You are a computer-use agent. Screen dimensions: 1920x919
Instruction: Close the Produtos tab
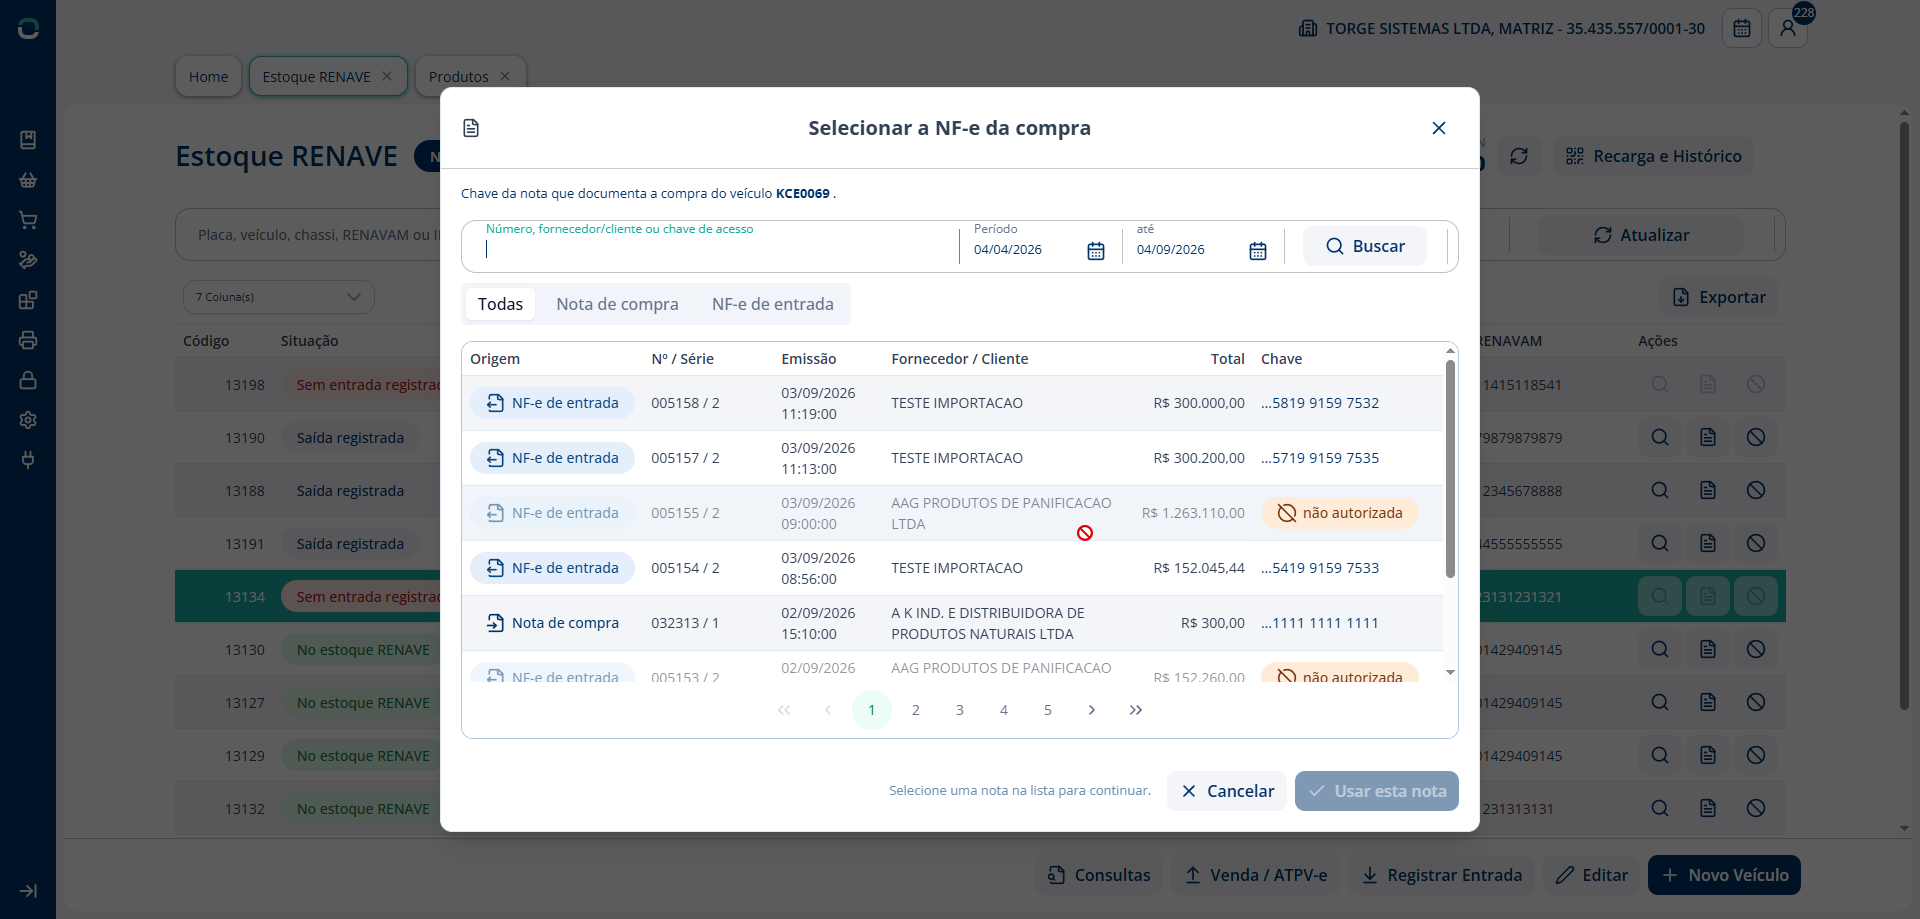[x=505, y=76]
